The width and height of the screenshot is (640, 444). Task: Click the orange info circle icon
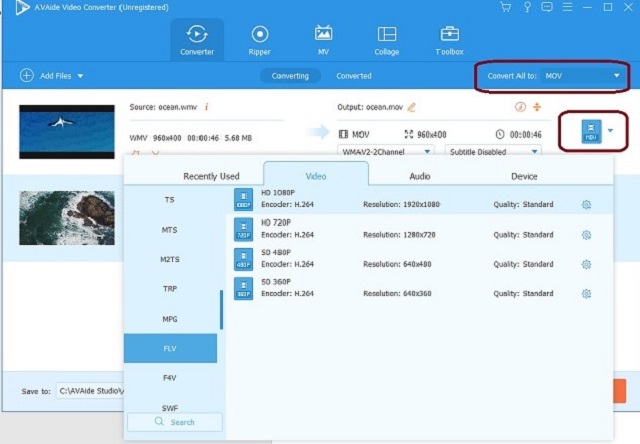(x=520, y=107)
